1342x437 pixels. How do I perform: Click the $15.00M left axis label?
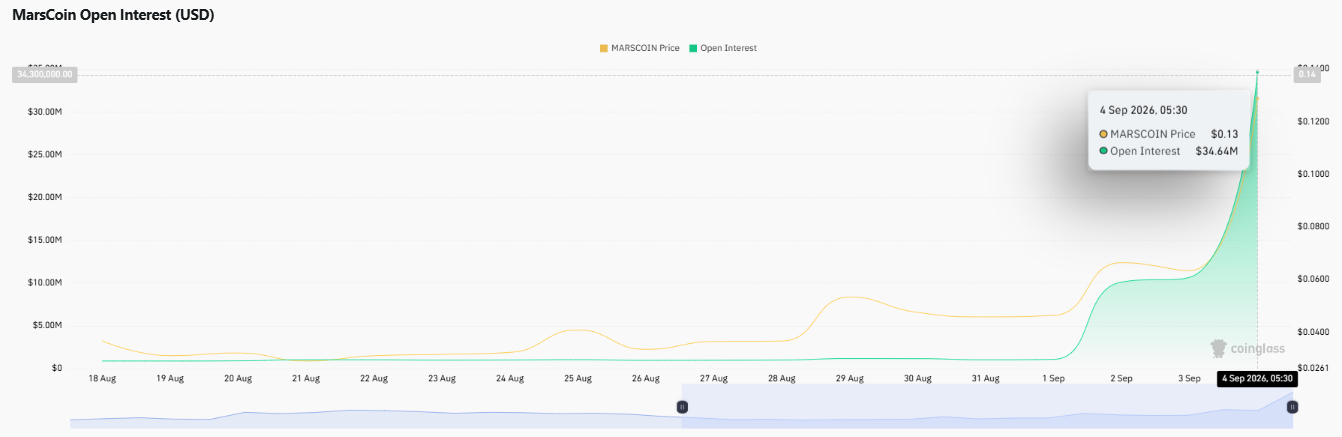click(45, 240)
